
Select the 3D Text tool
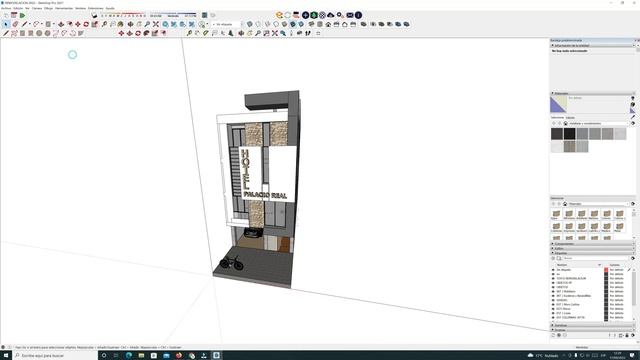pyautogui.click(x=231, y=33)
